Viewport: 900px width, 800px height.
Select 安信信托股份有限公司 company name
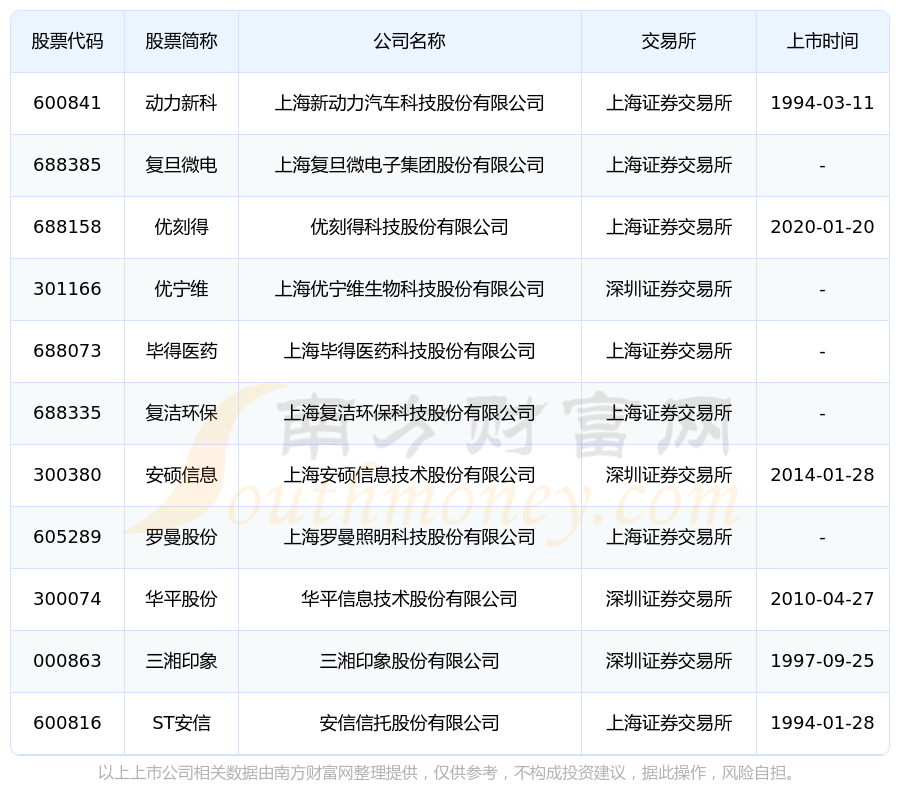(x=409, y=723)
